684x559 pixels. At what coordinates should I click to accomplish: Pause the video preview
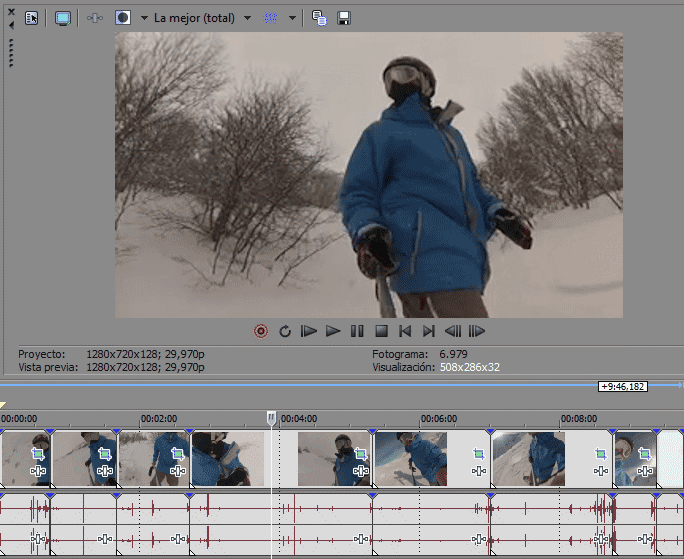click(x=357, y=331)
